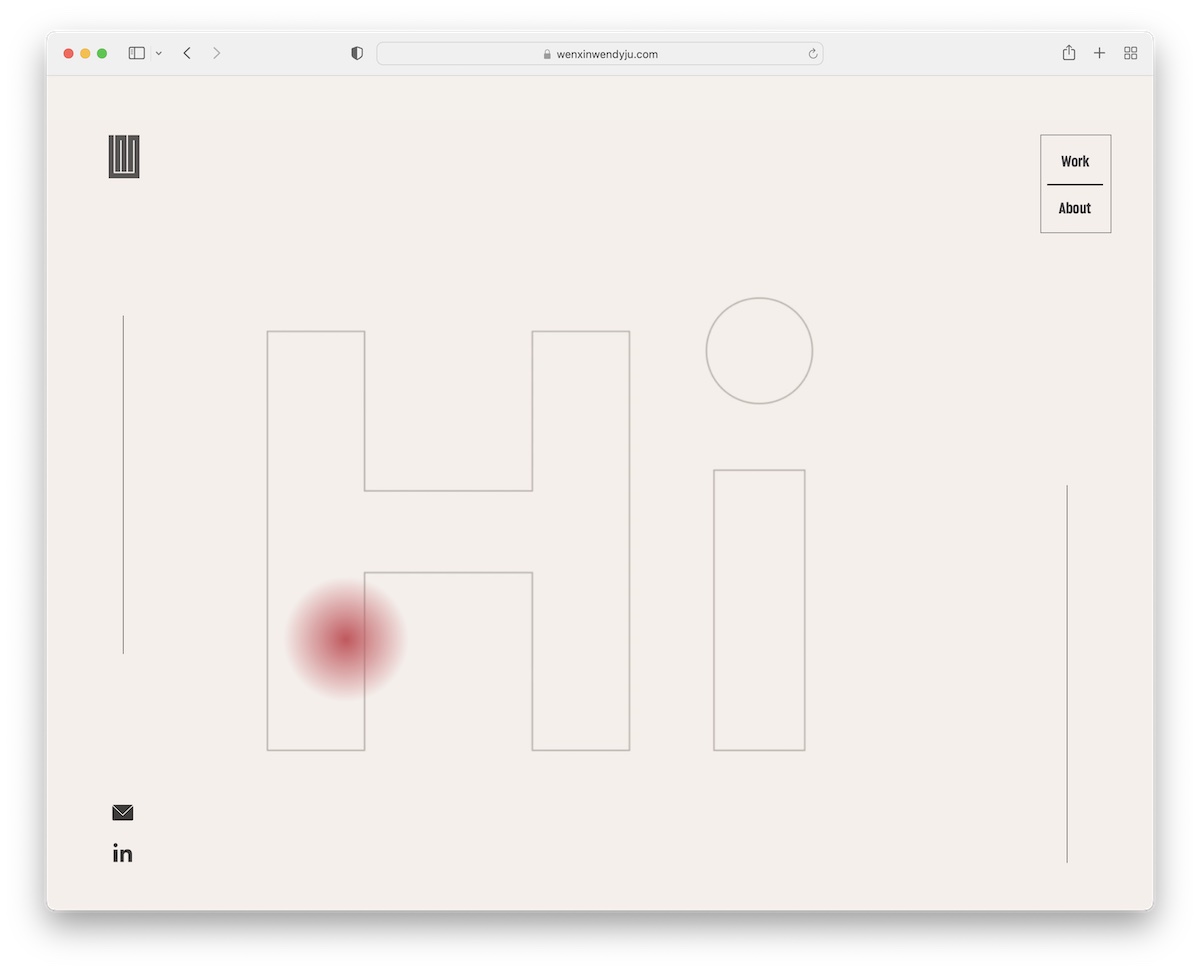Click the forward navigation arrow
This screenshot has height=972, width=1200.
point(216,53)
